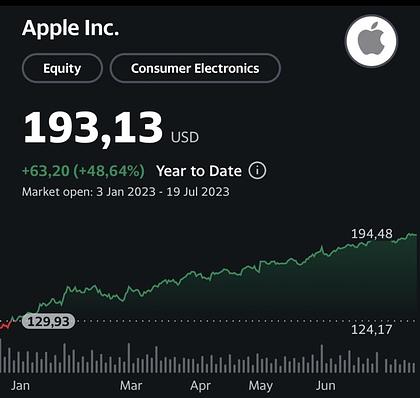Click the red segment of the price line
Screen dimensions: 420x398
[6, 325]
